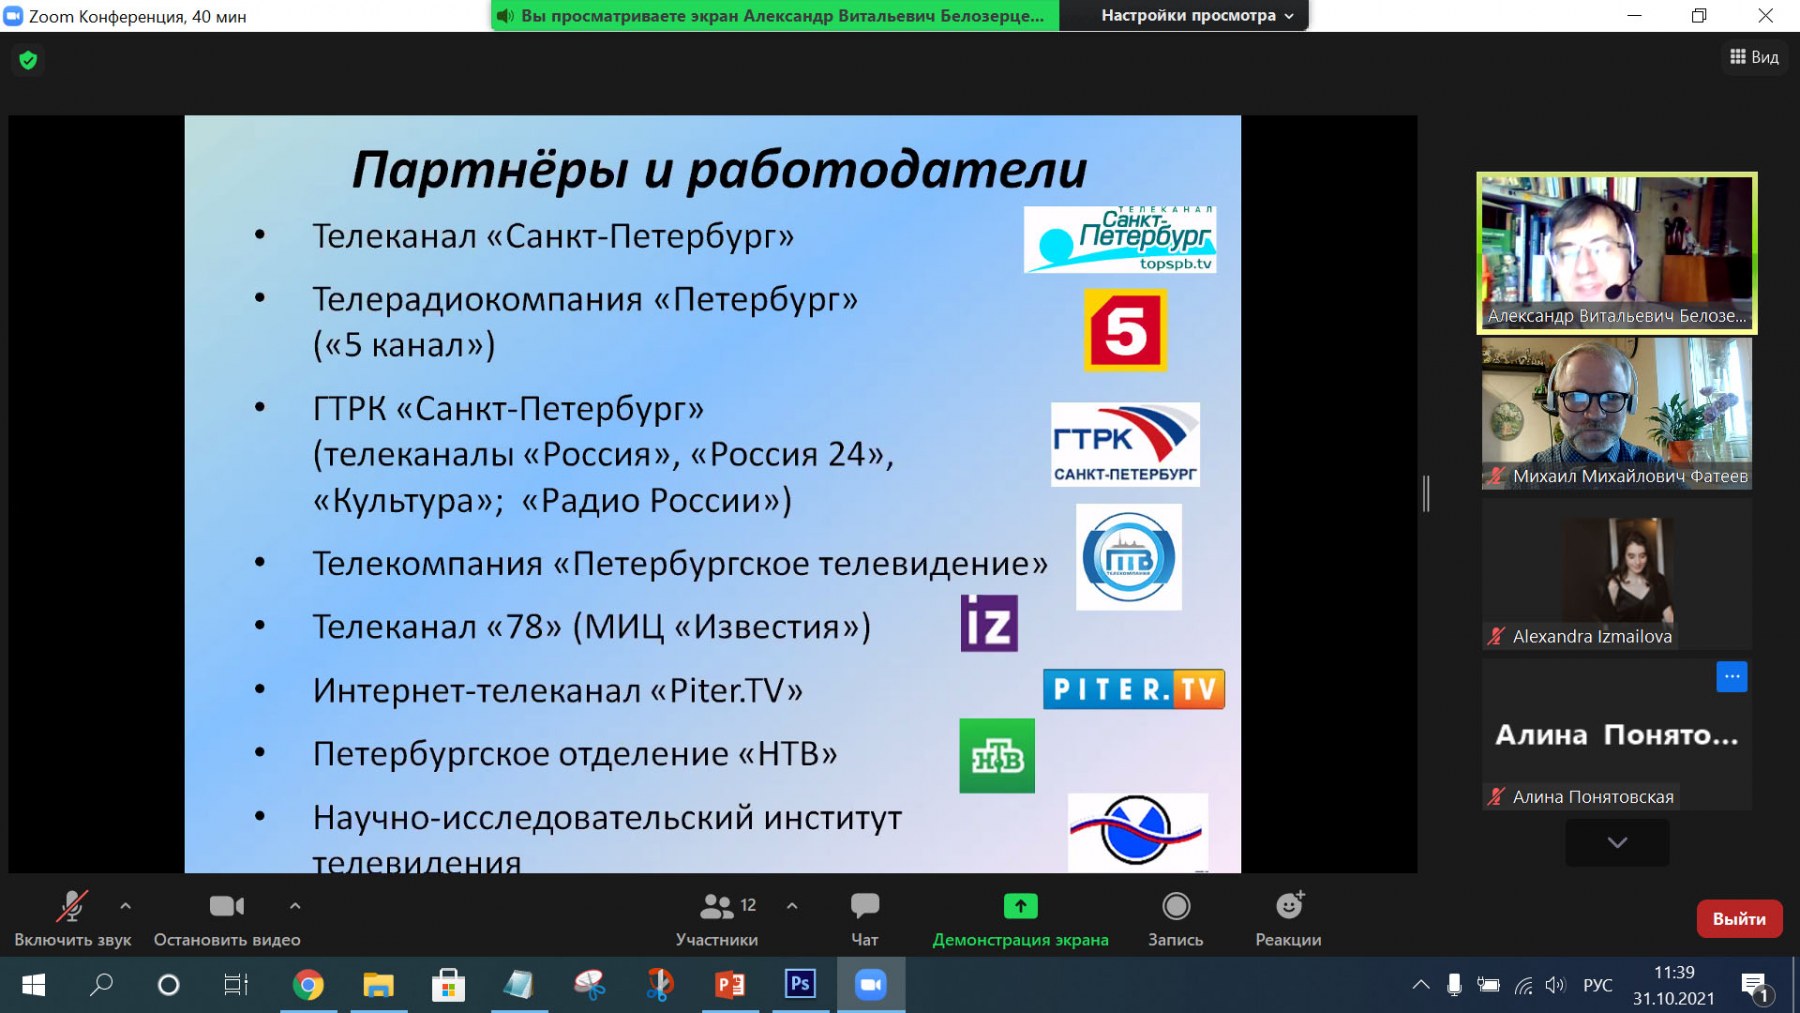Open the green encryption shield icon

[x=28, y=60]
